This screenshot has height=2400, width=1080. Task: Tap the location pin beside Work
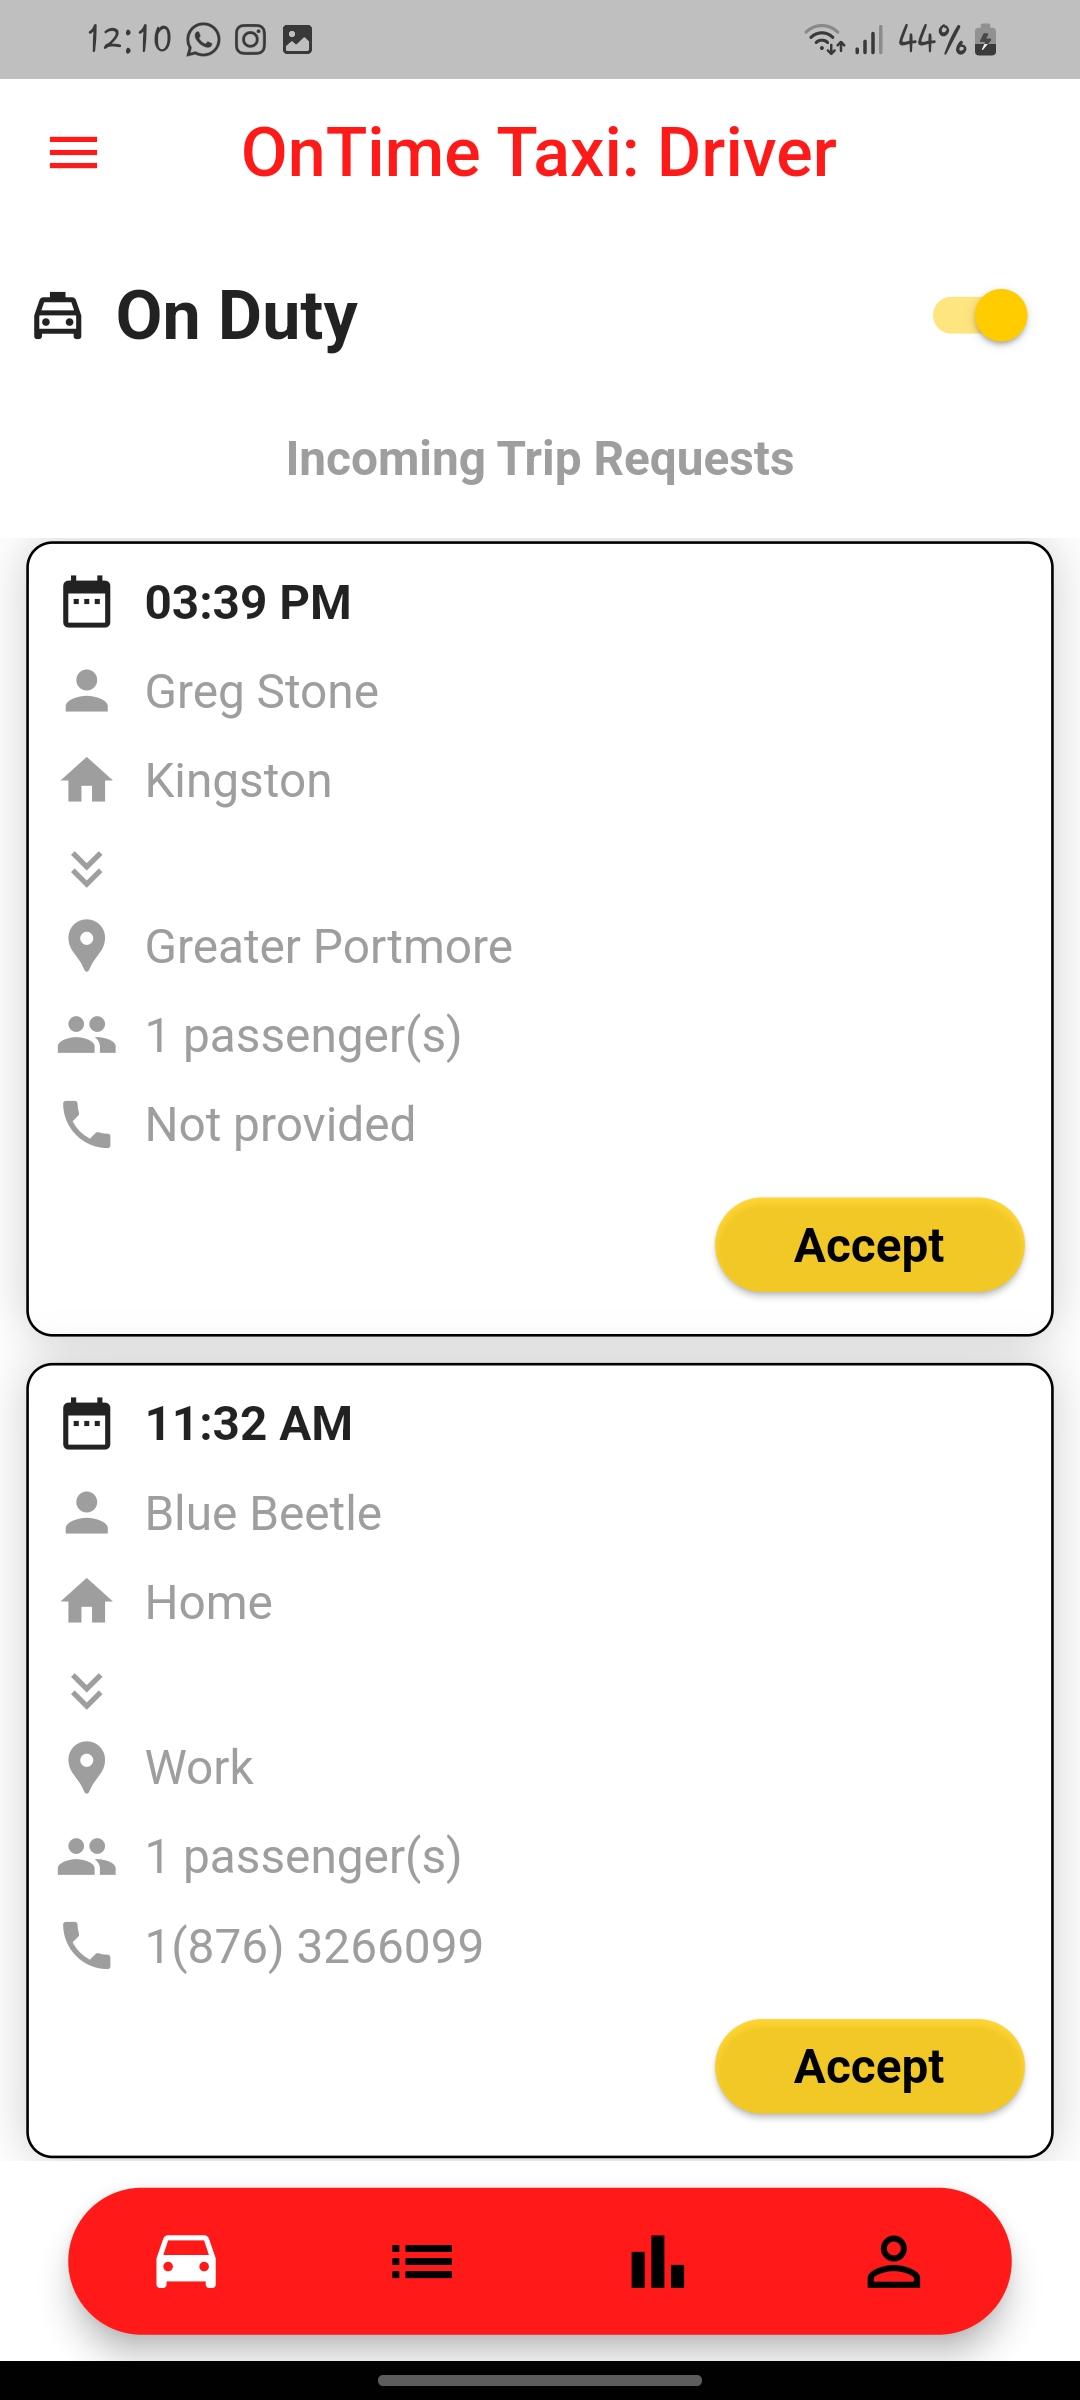87,1767
